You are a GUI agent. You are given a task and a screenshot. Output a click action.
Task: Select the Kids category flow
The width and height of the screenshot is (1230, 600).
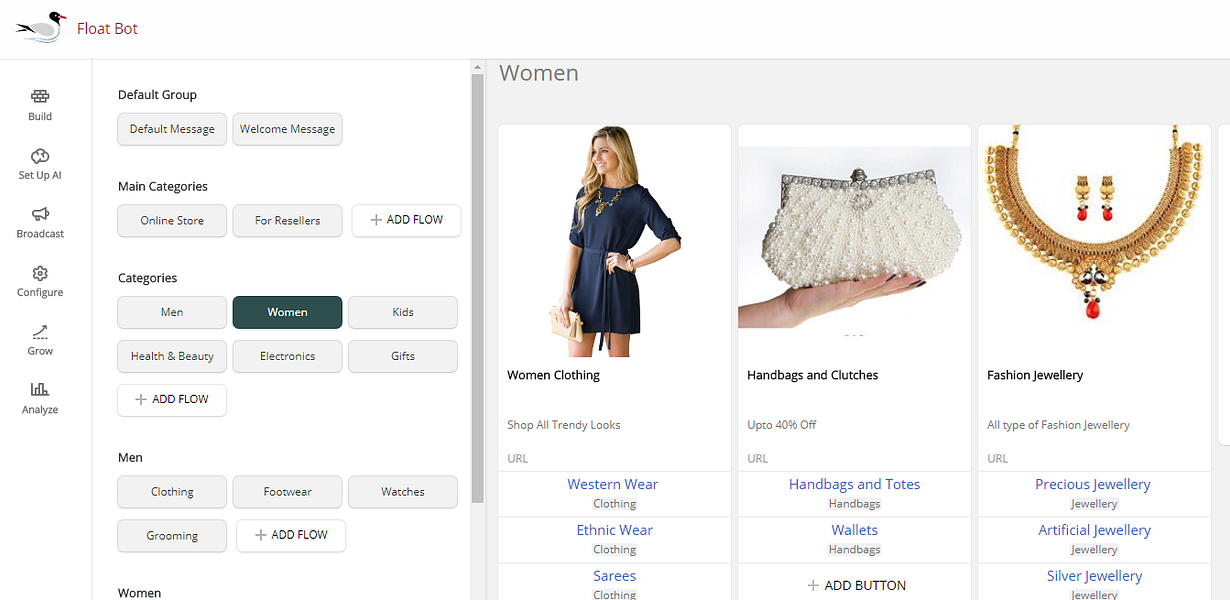click(x=403, y=312)
